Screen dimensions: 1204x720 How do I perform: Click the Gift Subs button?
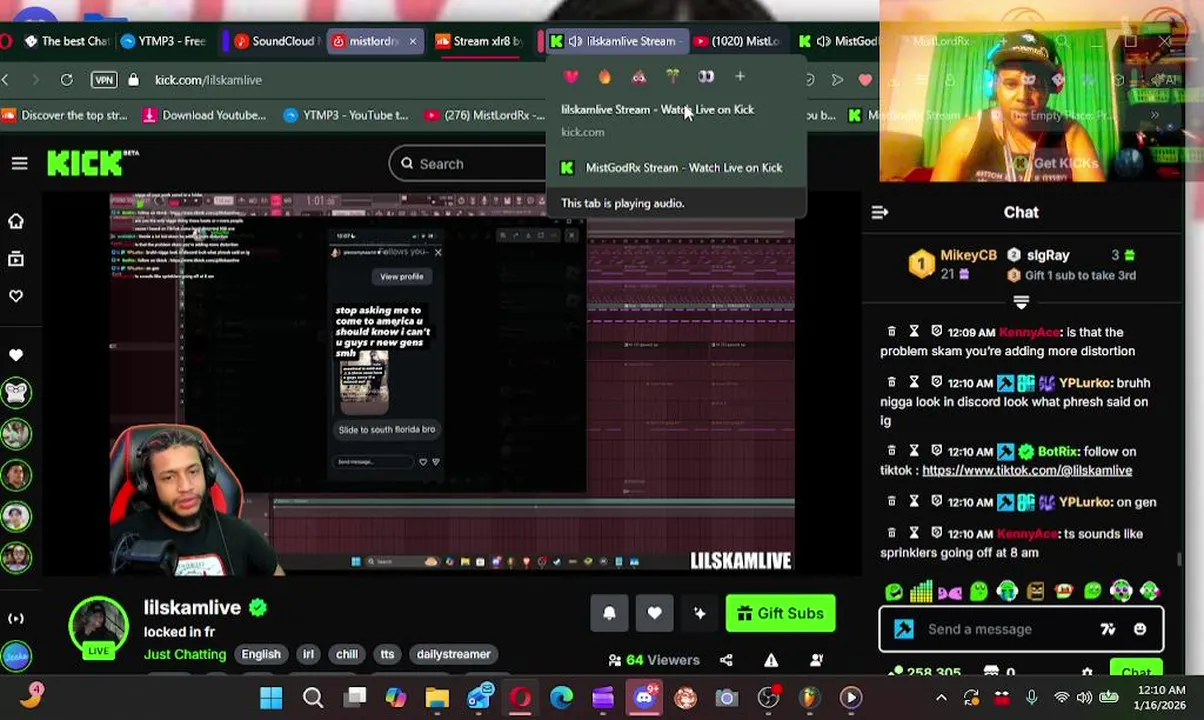click(780, 613)
